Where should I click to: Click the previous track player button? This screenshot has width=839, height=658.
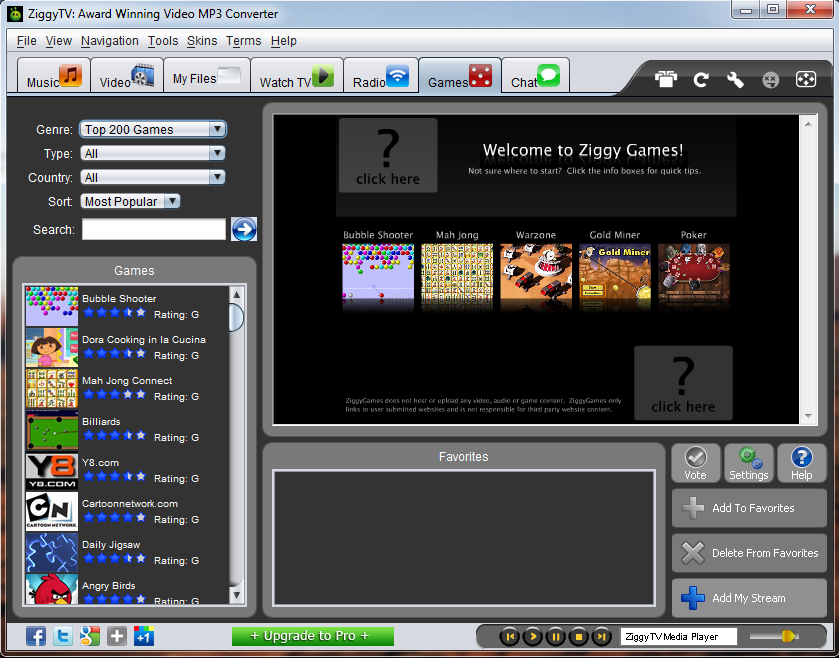tap(509, 637)
